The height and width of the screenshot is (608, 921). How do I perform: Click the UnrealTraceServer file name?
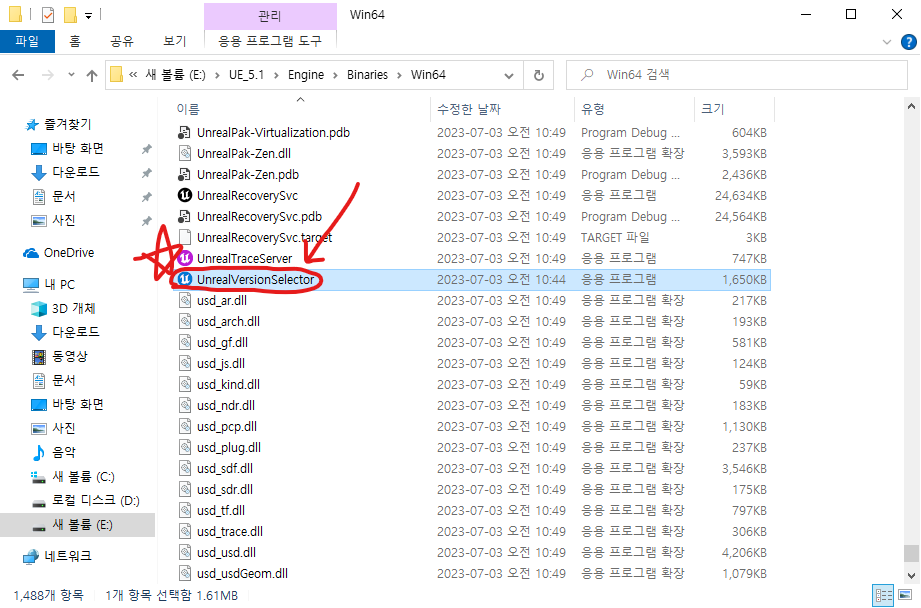click(x=244, y=258)
